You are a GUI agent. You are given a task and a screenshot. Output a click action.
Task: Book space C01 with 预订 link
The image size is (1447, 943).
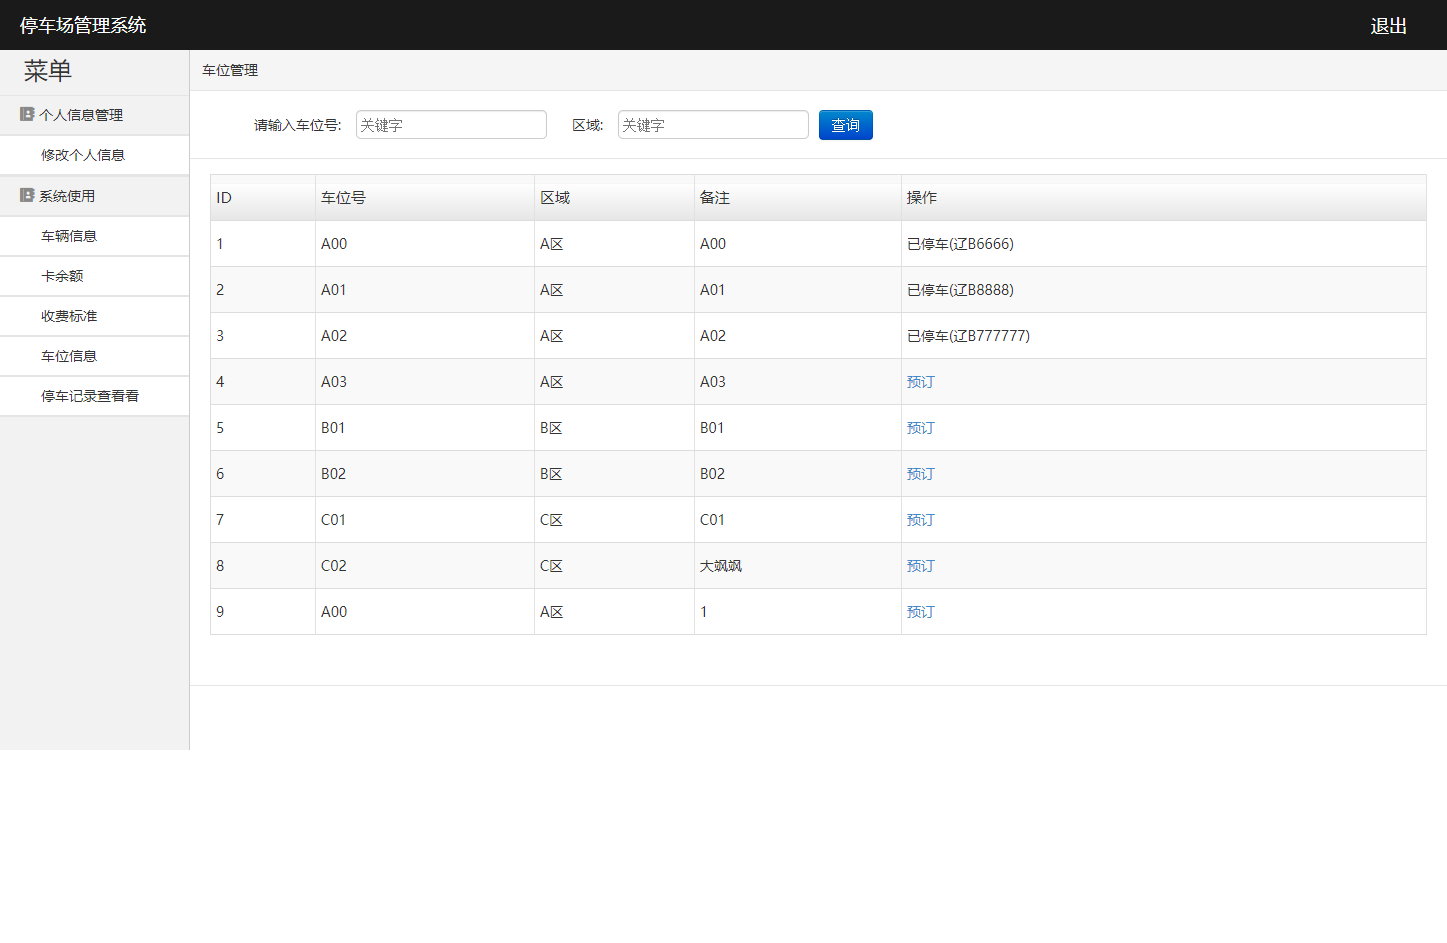[x=920, y=520]
